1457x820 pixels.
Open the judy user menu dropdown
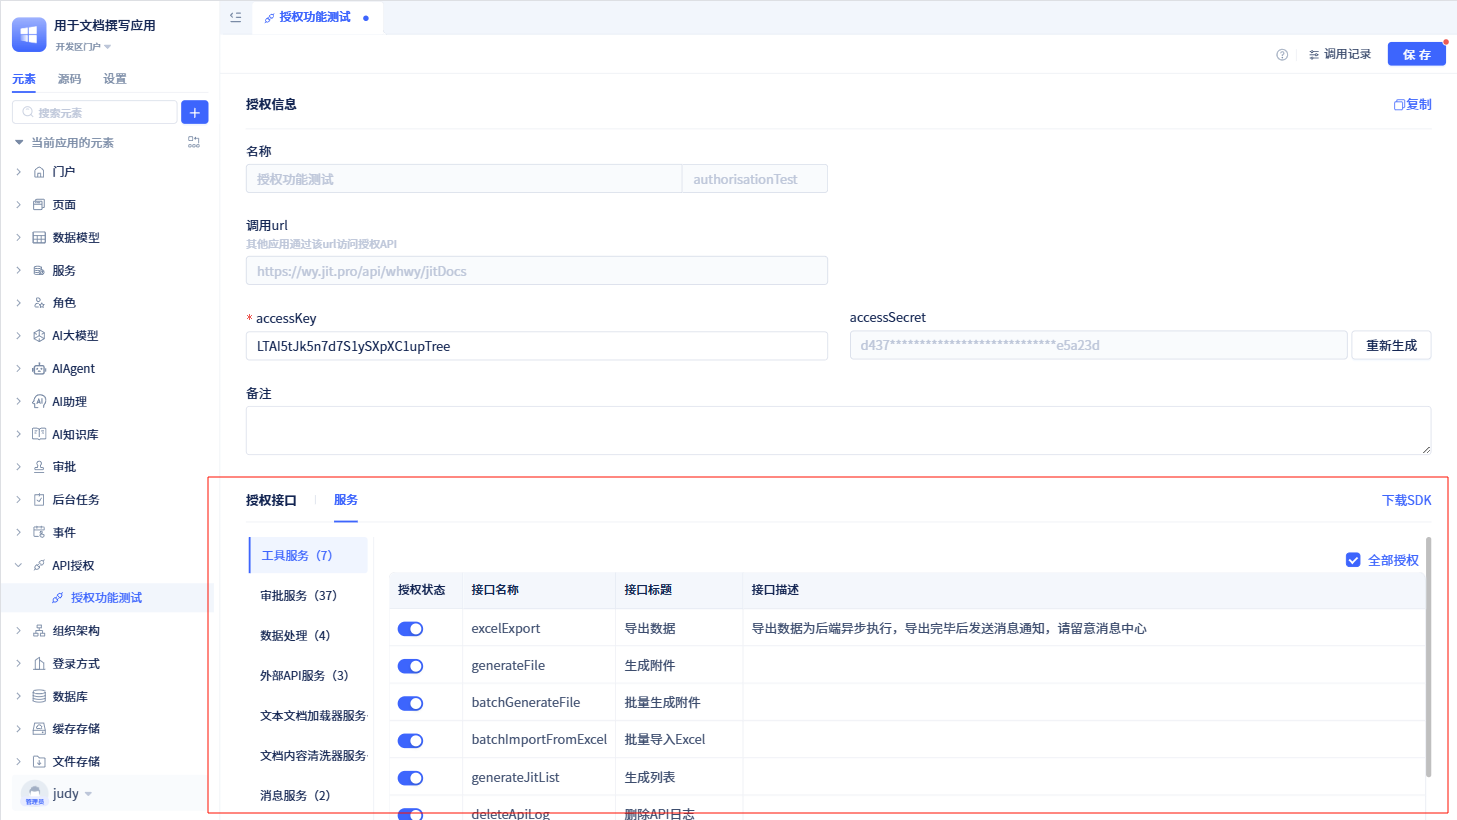click(x=88, y=794)
